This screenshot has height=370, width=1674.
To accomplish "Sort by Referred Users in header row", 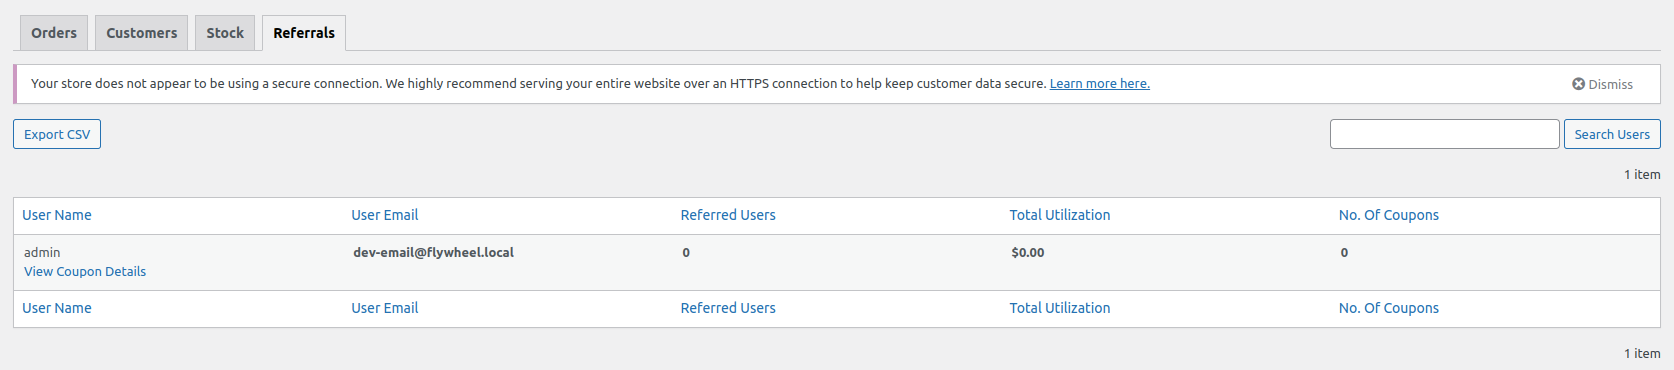I will 728,215.
